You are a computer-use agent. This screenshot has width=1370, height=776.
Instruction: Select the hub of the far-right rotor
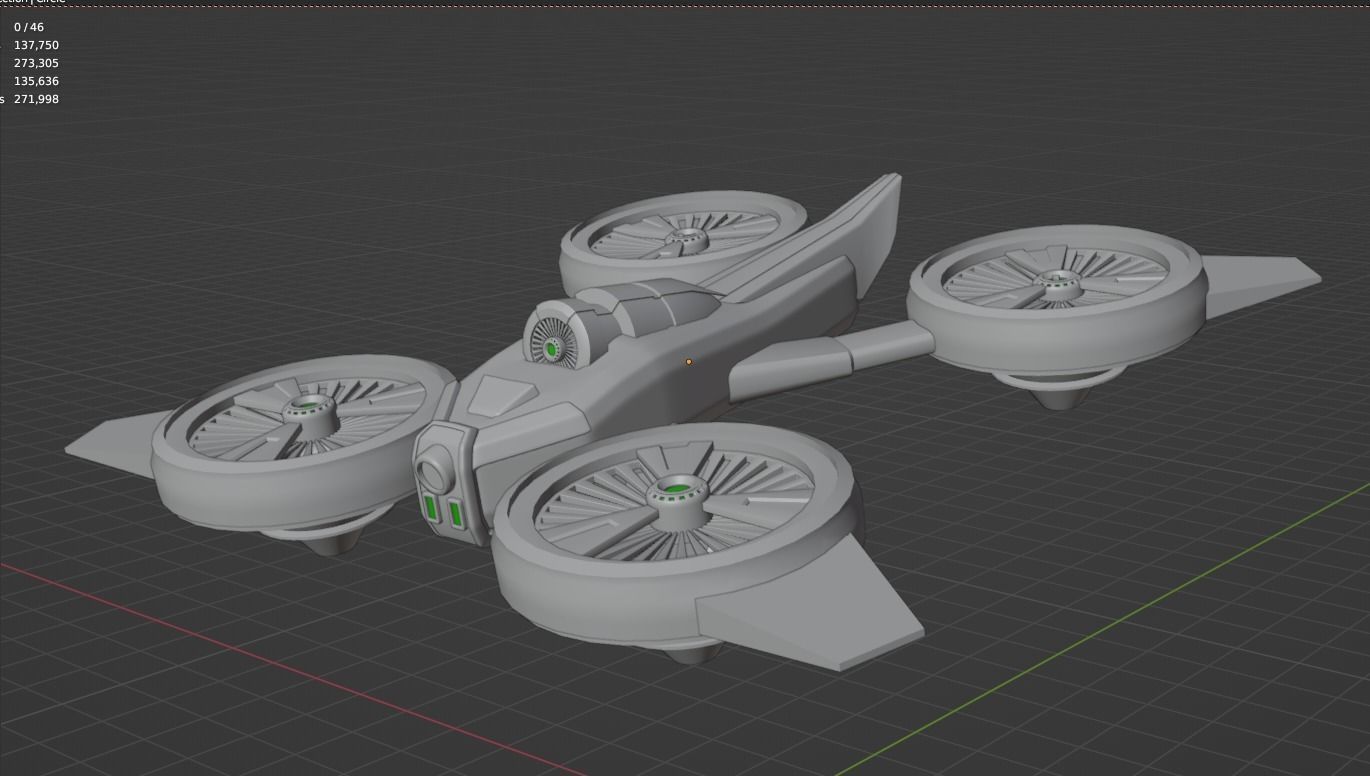point(1056,284)
